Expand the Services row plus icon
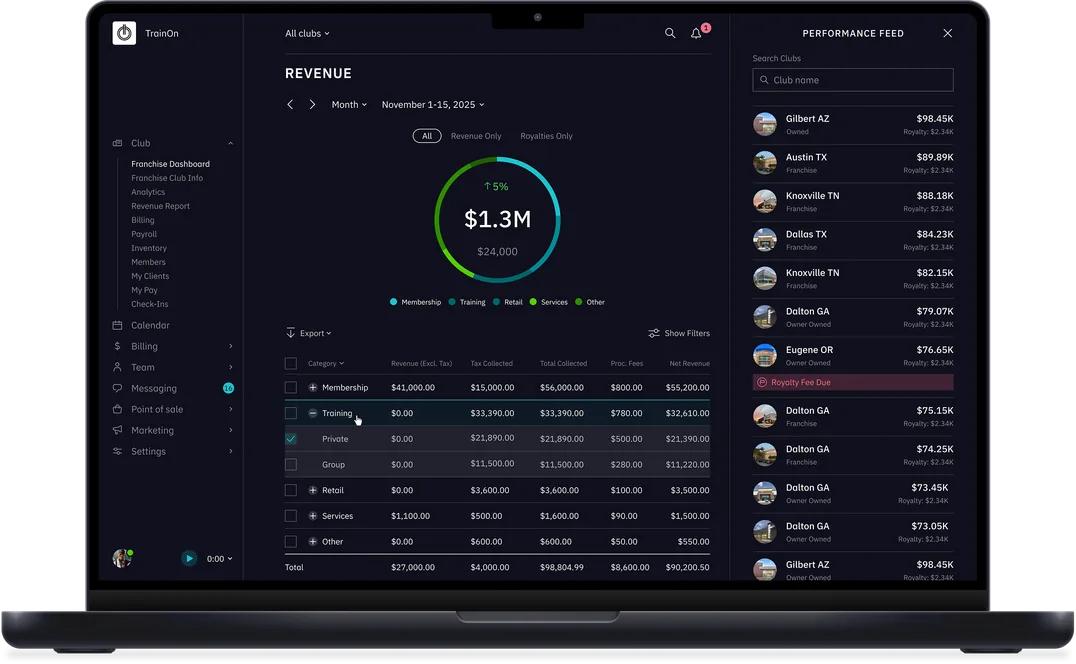This screenshot has height=664, width=1076. (x=313, y=516)
